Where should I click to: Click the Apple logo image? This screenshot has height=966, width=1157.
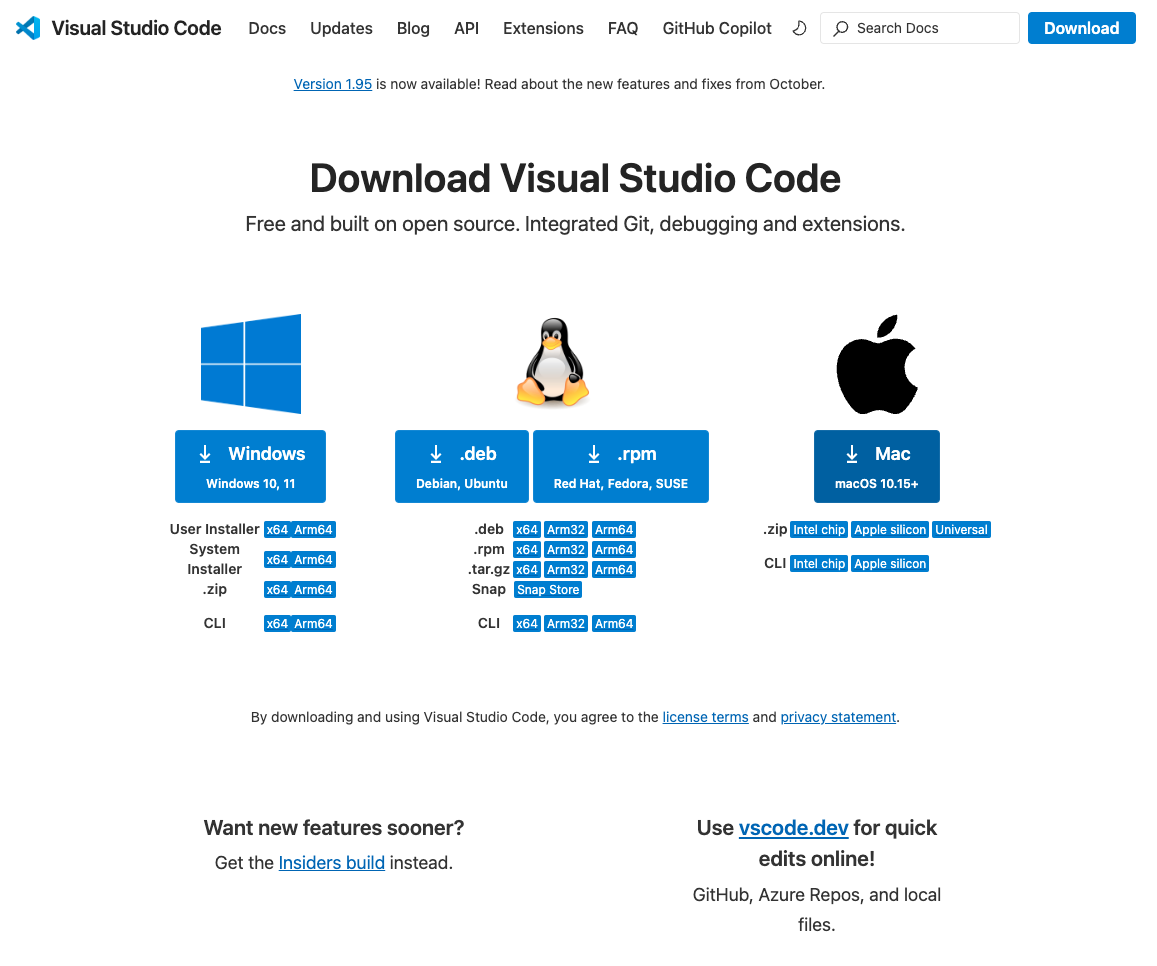pyautogui.click(x=877, y=365)
